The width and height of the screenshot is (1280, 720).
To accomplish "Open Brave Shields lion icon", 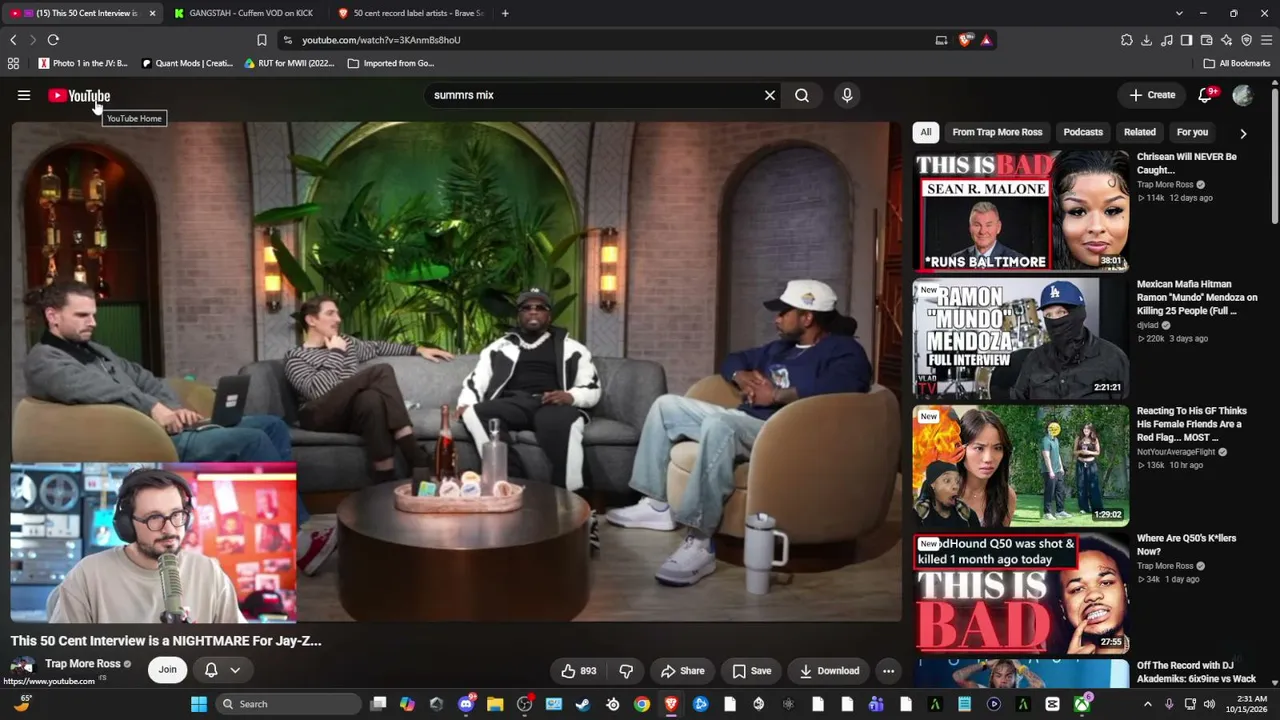I will 965,40.
